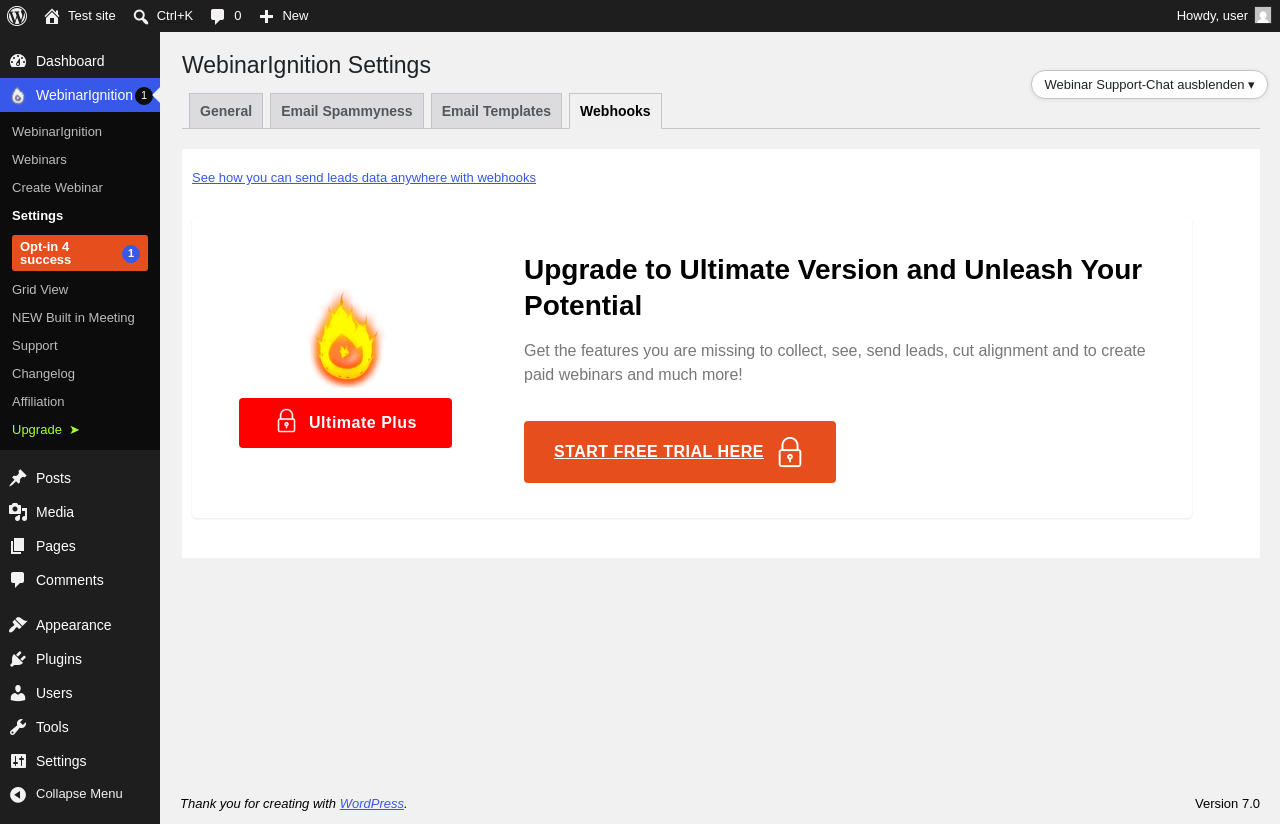Viewport: 1280px width, 824px height.
Task: Open the Grid View submenu item
Action: coord(40,290)
